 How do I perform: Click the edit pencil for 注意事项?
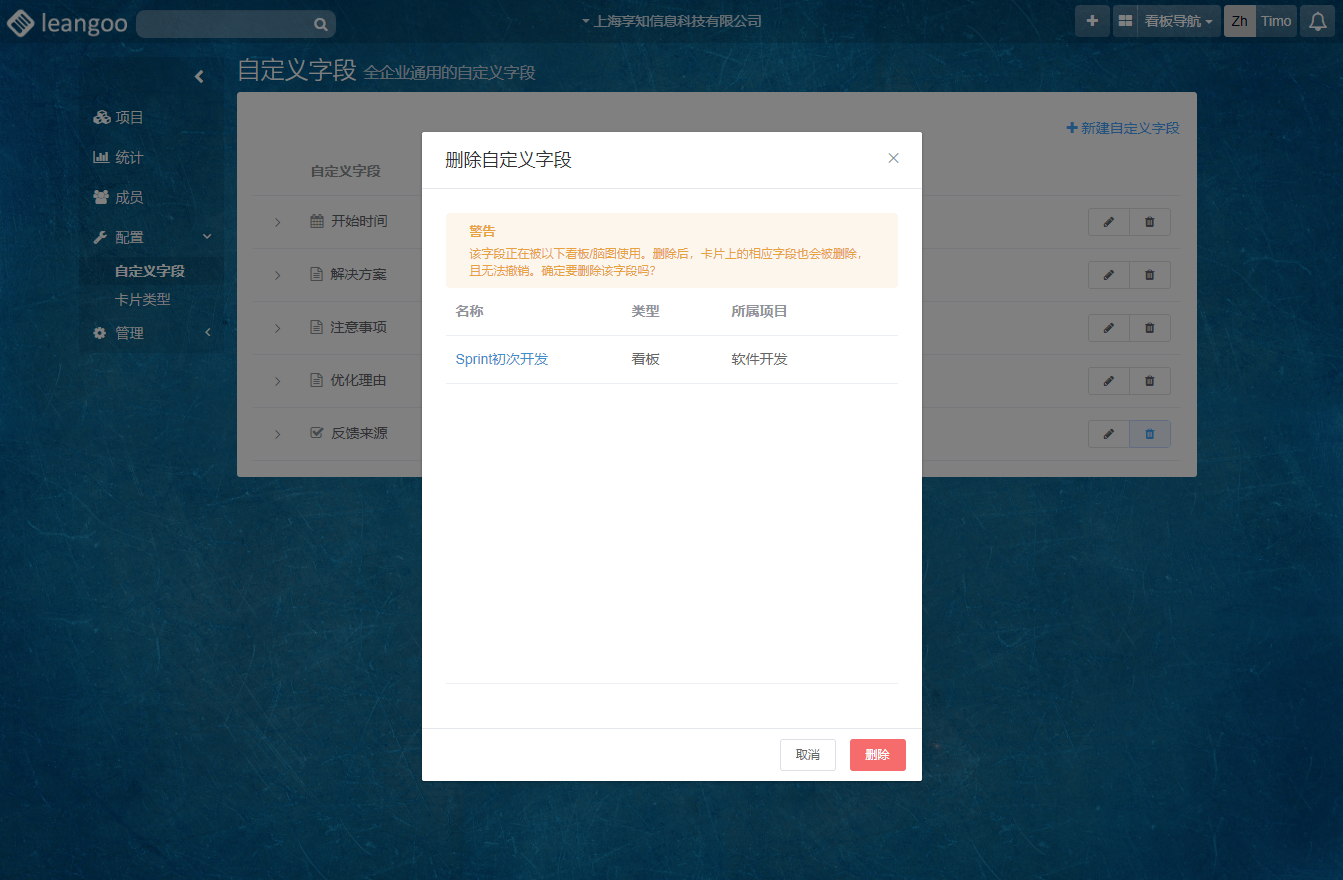(1108, 328)
